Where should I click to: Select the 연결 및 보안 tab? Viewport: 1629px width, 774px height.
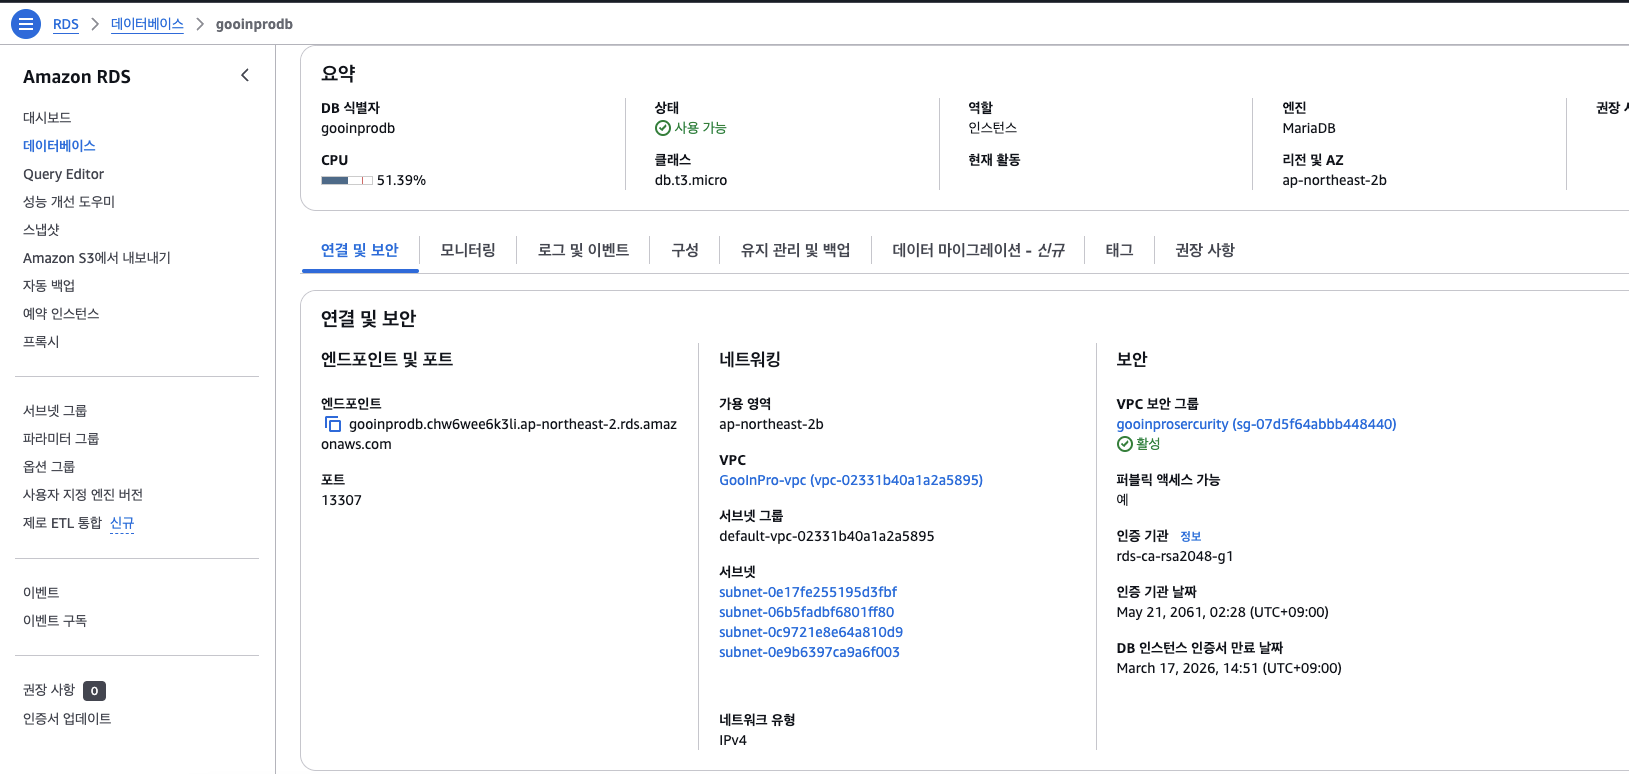[x=360, y=250]
